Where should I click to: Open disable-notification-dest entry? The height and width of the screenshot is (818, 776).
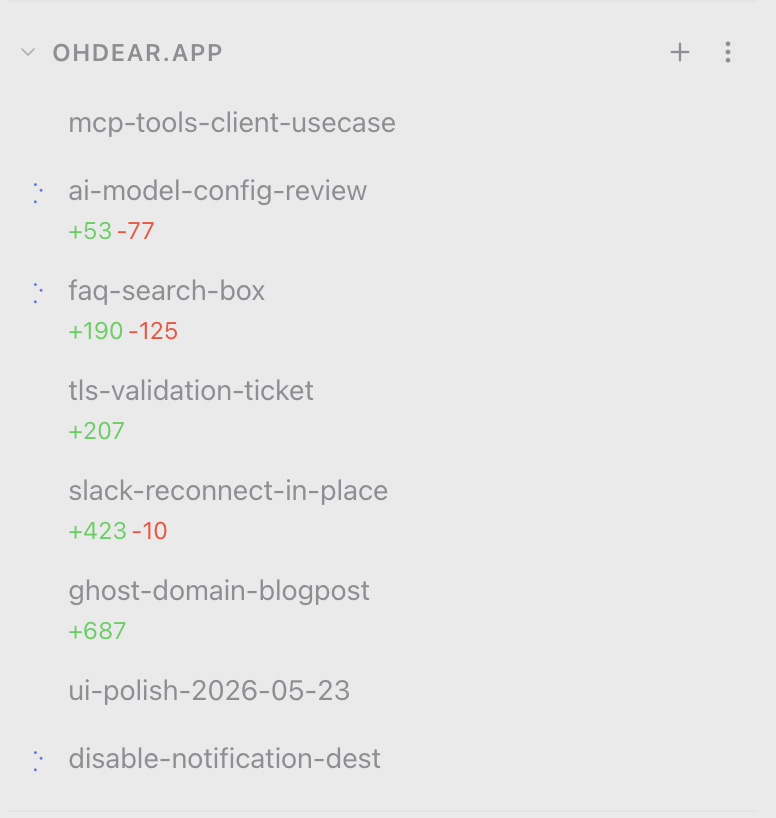click(x=224, y=759)
